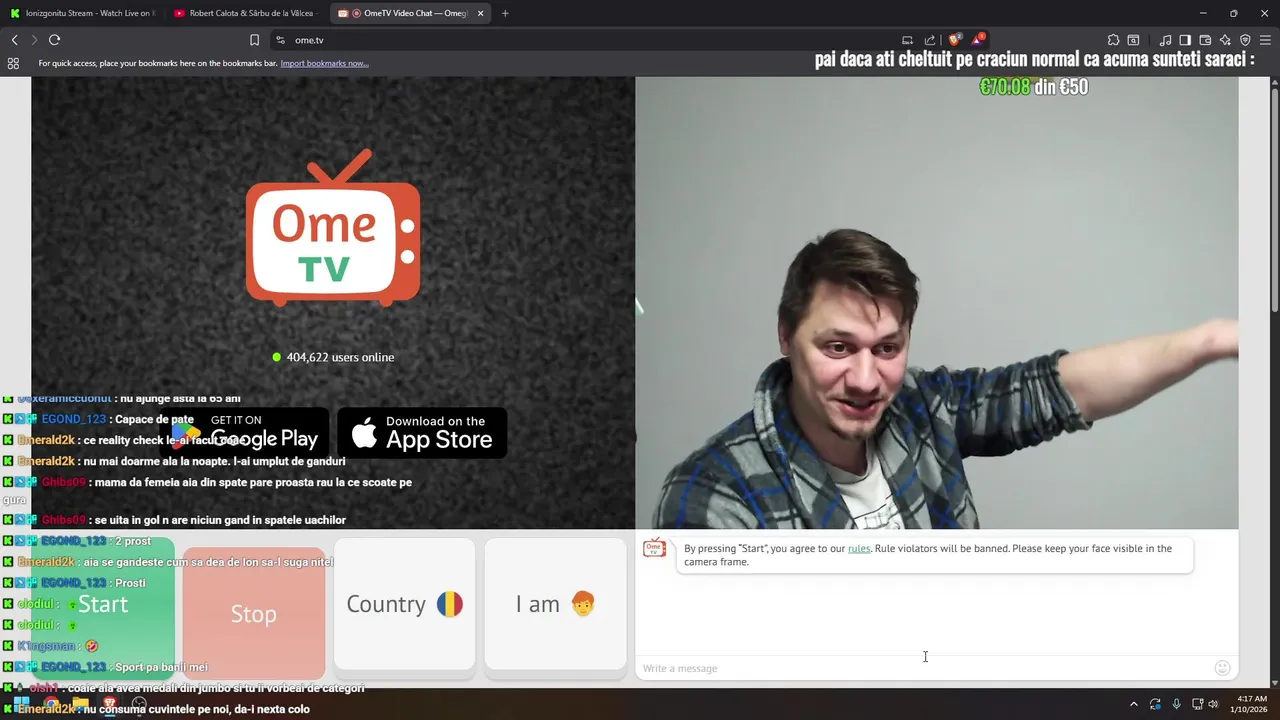
Task: Click the tab search icon in the toolbar
Action: point(1133,40)
